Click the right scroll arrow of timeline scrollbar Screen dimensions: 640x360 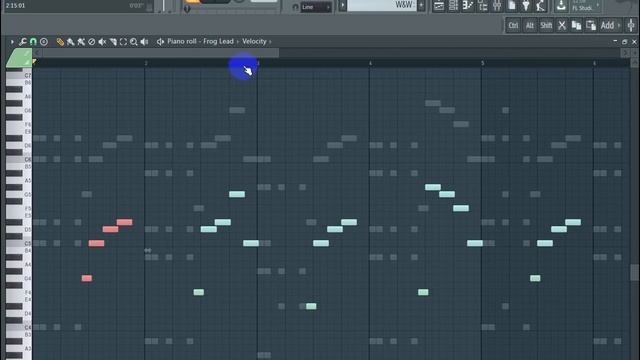(x=625, y=53)
